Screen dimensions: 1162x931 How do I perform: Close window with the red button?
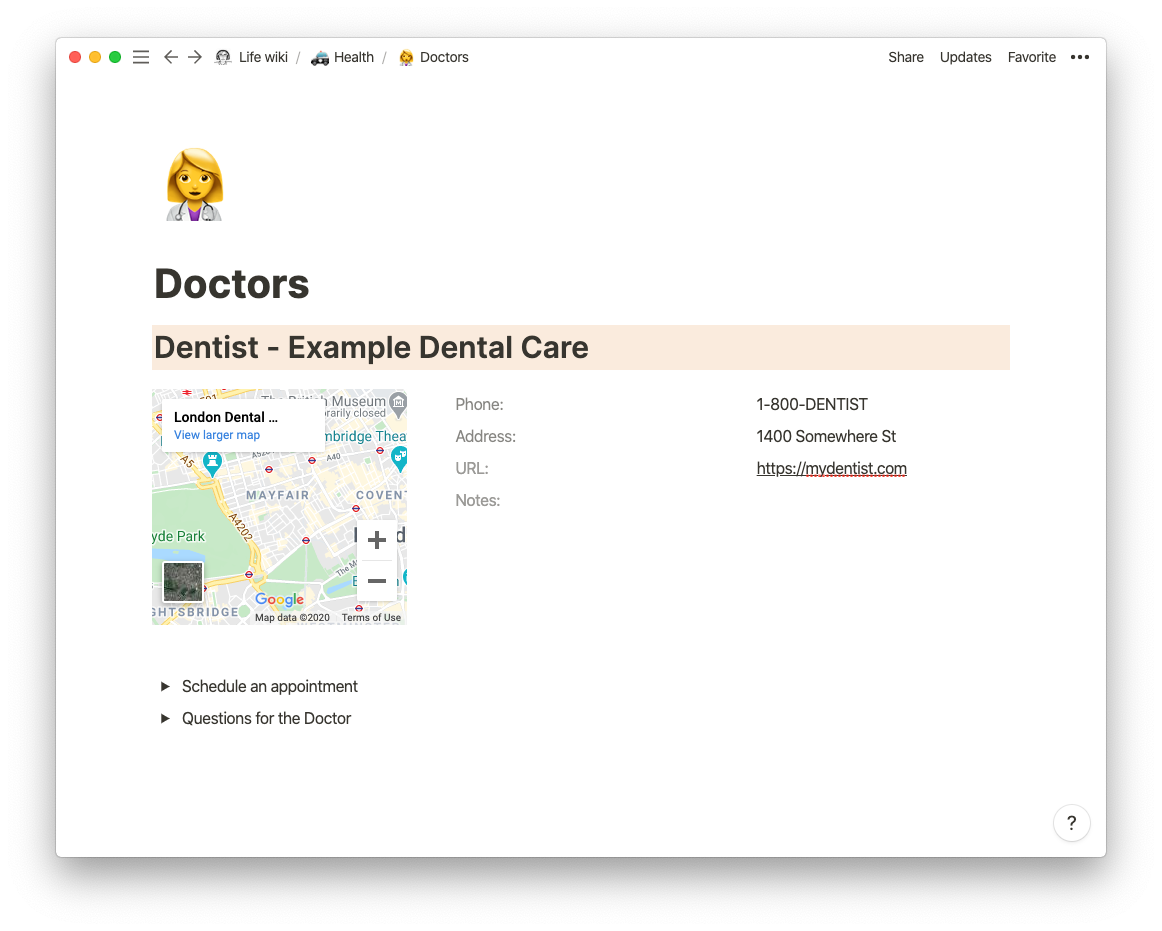75,57
